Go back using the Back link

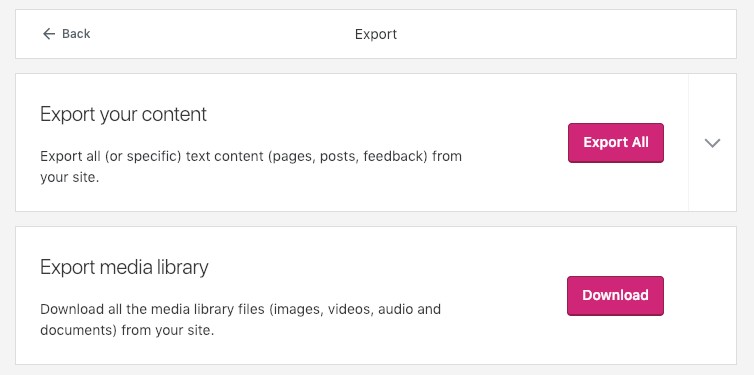(66, 34)
